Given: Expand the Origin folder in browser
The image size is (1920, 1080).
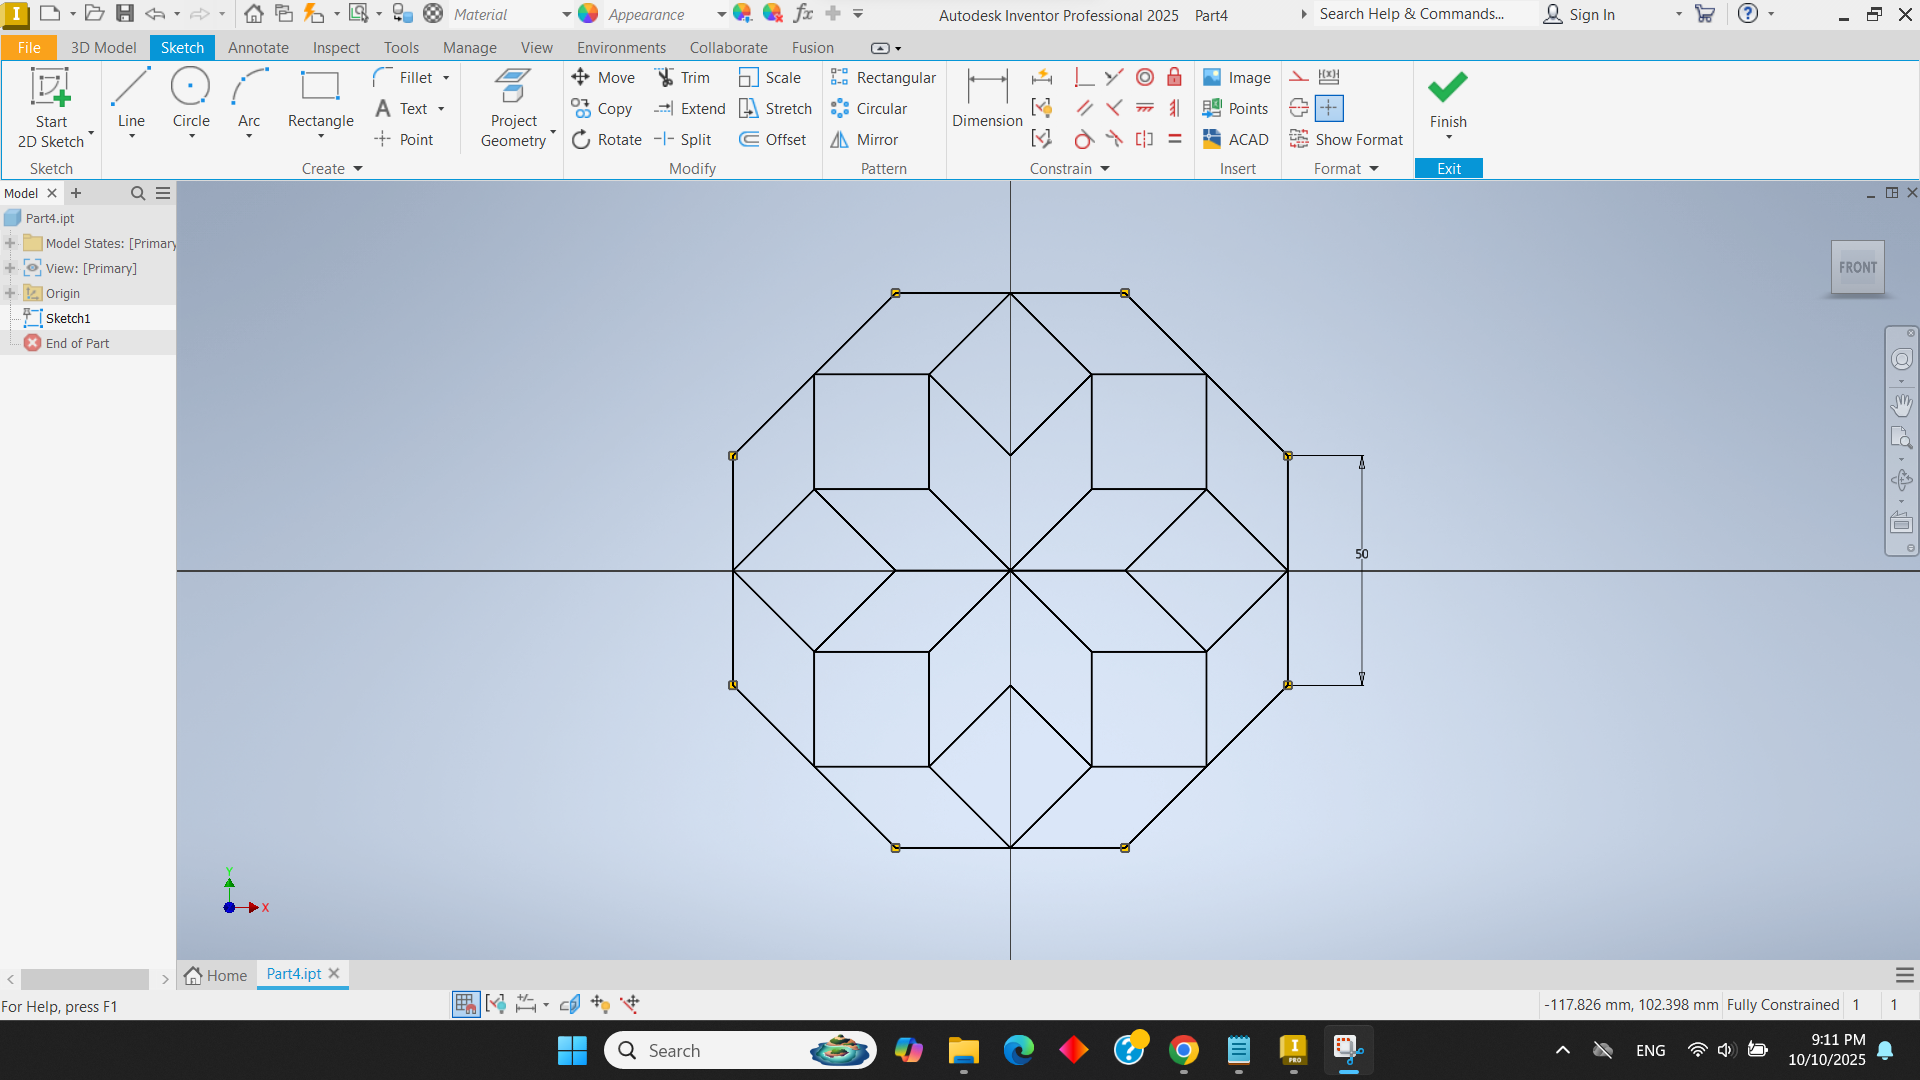Looking at the screenshot, I should [x=10, y=294].
